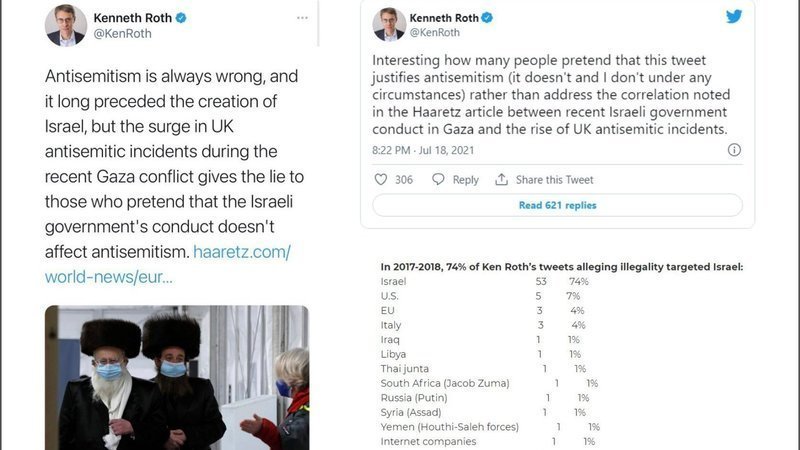Click the Share this Tweet label
The height and width of the screenshot is (450, 800).
pyautogui.click(x=555, y=180)
